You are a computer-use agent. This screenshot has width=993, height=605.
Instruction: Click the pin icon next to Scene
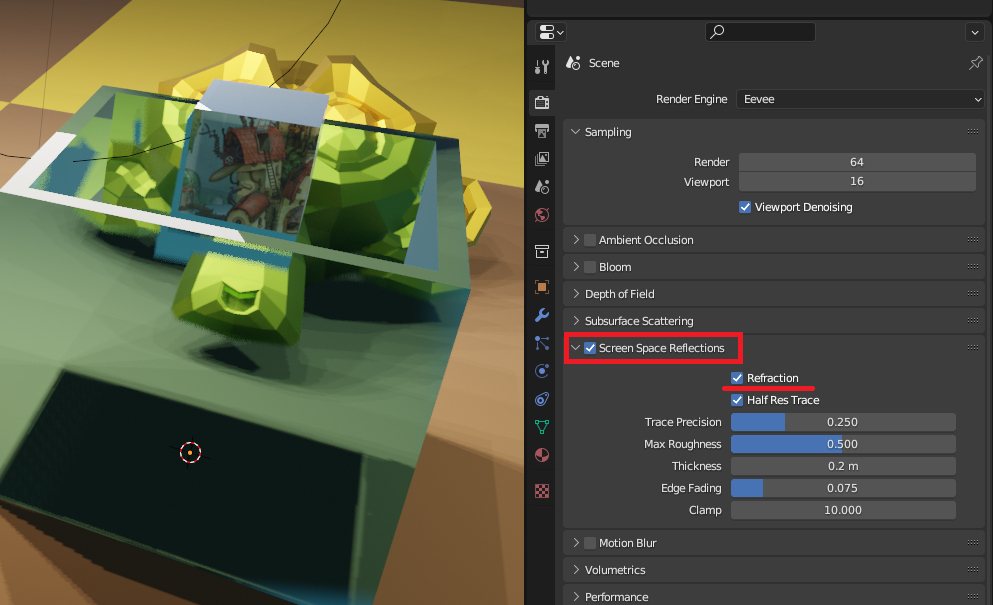(975, 63)
